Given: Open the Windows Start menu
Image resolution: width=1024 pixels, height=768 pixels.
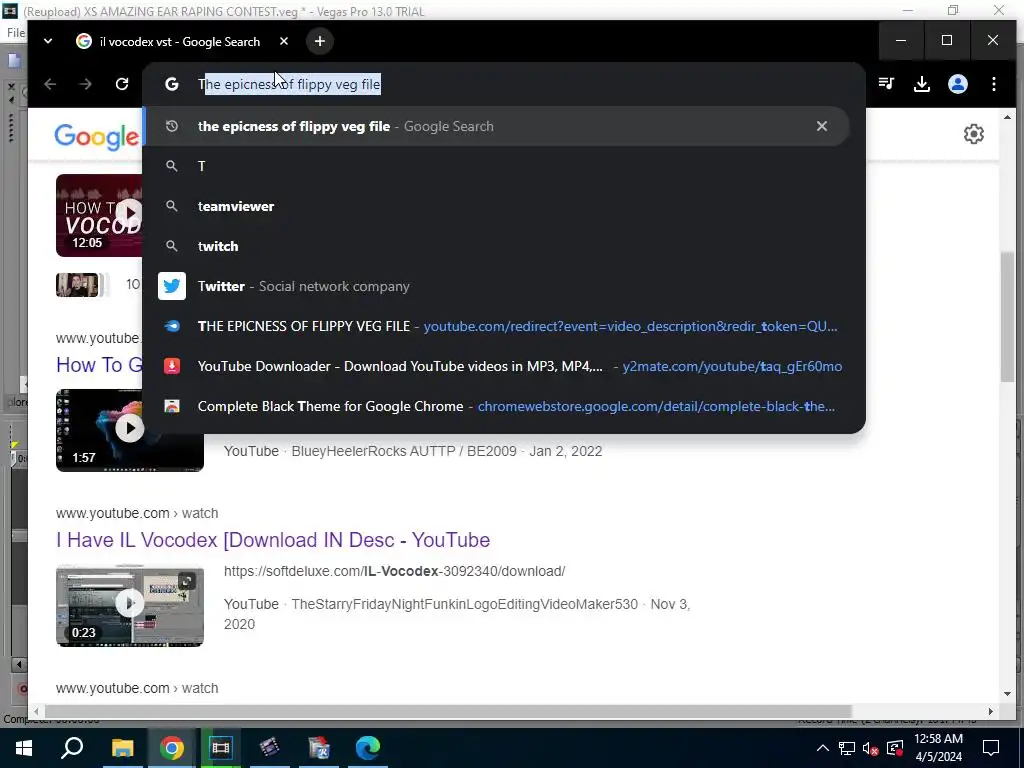Looking at the screenshot, I should click(x=24, y=748).
